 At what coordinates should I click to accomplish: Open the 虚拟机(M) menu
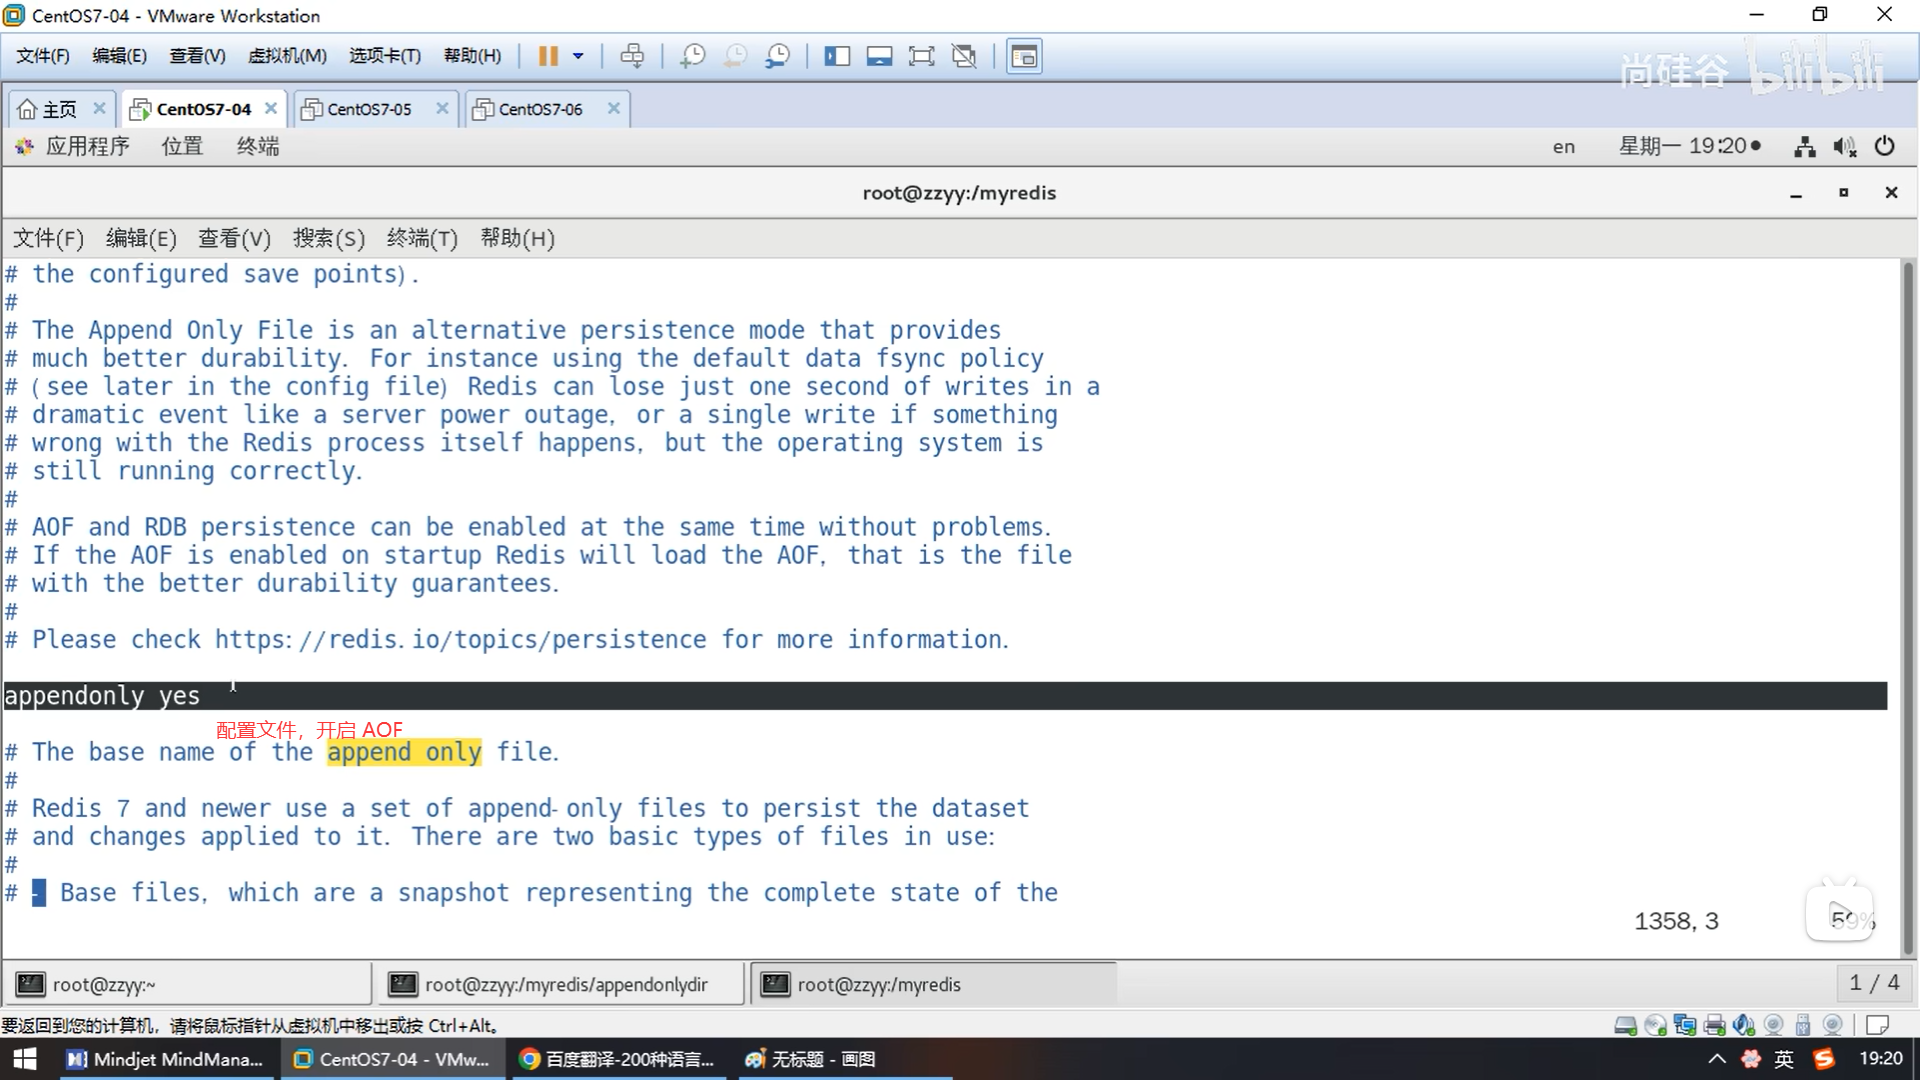click(287, 56)
